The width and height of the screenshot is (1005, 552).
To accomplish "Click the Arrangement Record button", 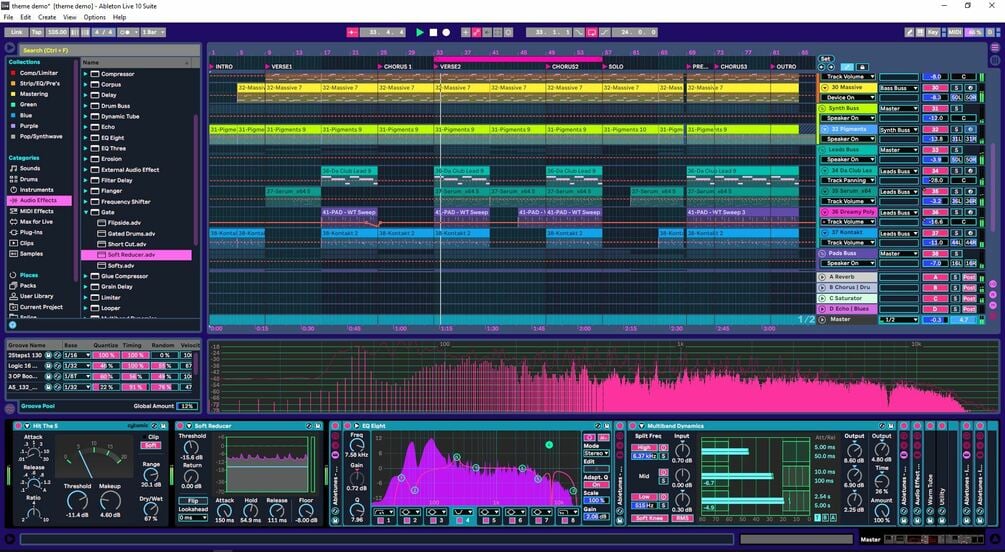I will click(446, 32).
